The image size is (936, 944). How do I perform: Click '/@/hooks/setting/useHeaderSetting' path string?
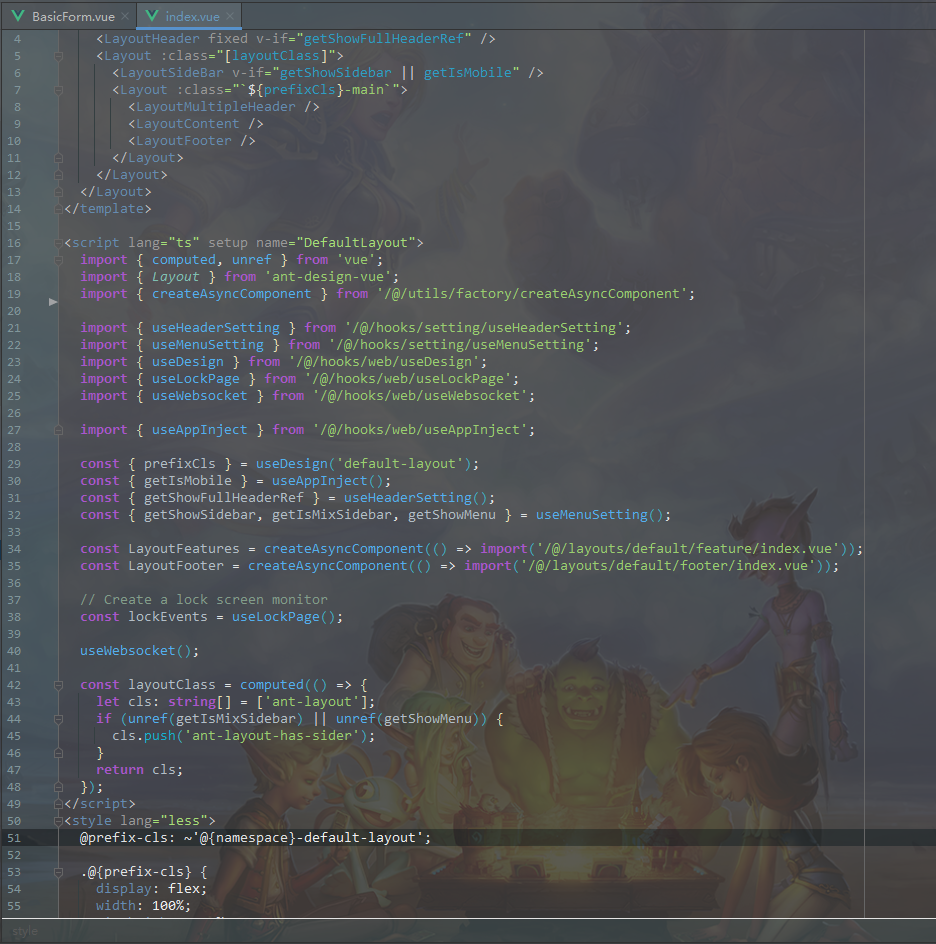click(485, 328)
